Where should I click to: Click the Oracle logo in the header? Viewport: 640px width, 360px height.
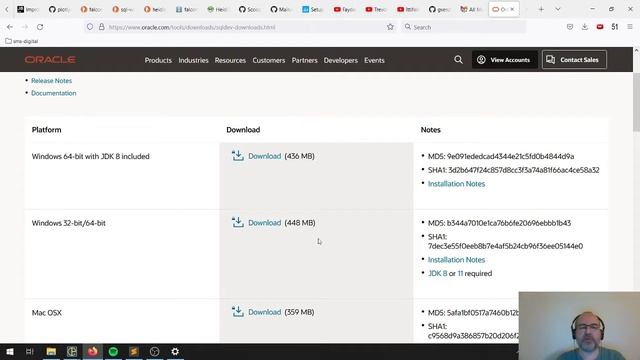tap(50, 60)
